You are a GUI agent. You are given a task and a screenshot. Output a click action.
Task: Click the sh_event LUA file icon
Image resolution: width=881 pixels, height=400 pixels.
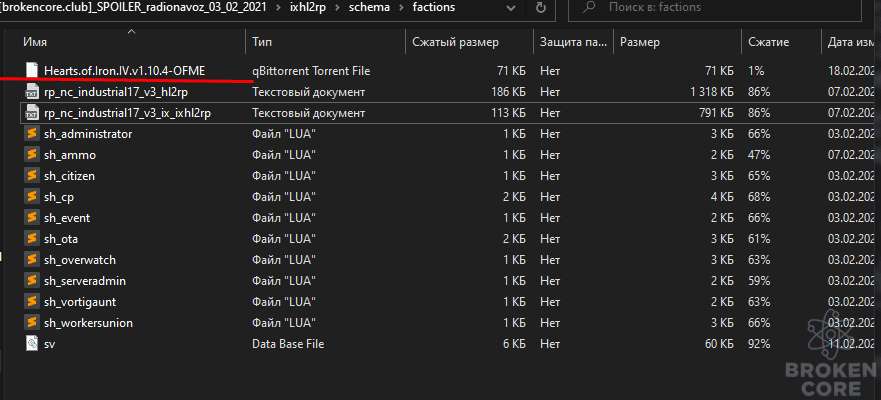click(32, 218)
